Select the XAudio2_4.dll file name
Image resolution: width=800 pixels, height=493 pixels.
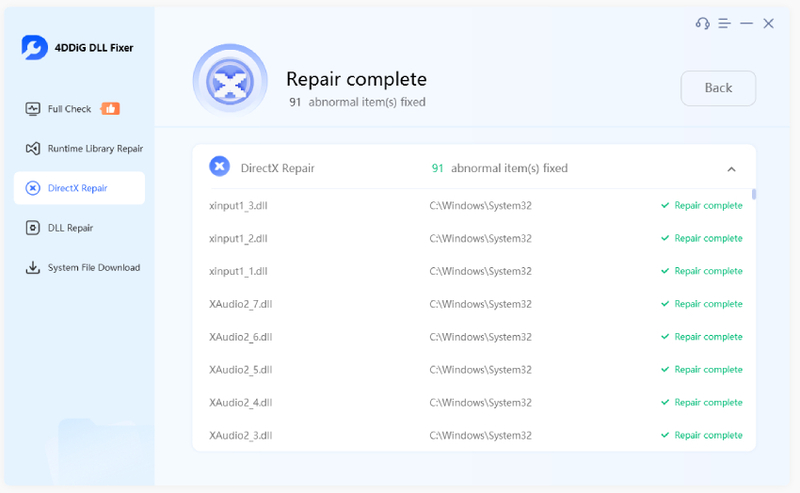point(241,403)
